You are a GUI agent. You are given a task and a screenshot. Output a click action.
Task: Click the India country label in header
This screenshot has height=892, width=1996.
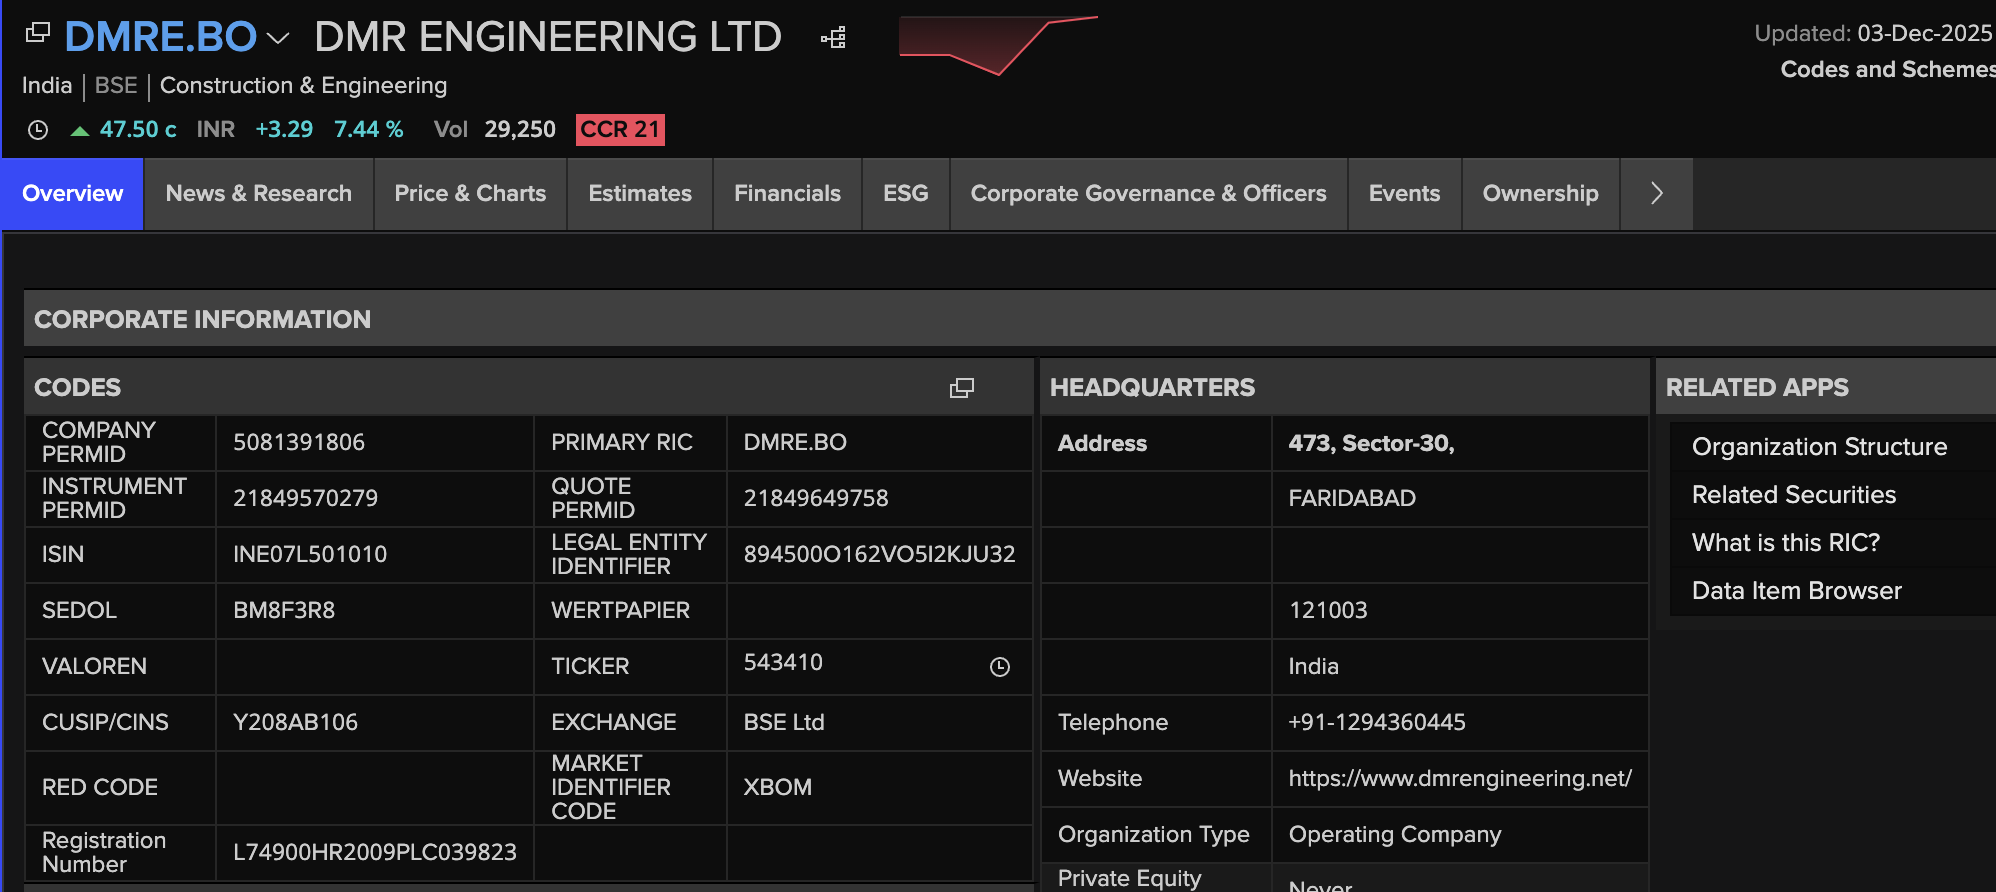coord(47,86)
